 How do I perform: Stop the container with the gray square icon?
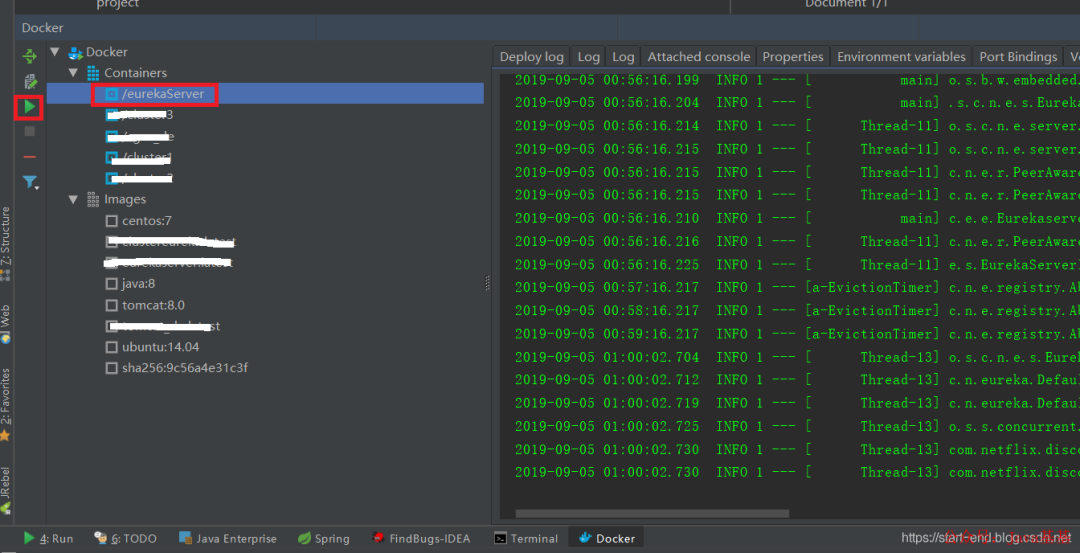pos(30,131)
